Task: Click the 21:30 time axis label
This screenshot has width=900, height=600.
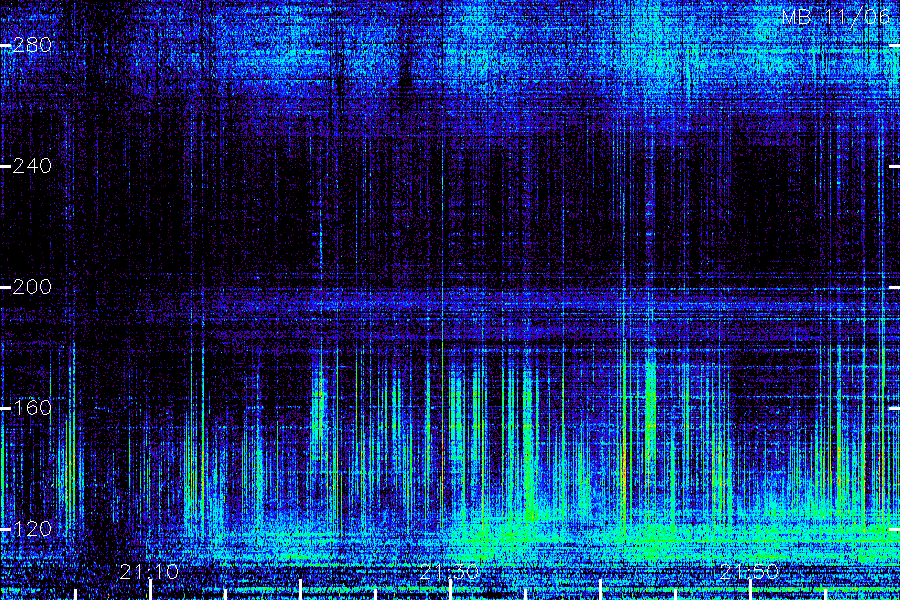Action: pos(449,571)
